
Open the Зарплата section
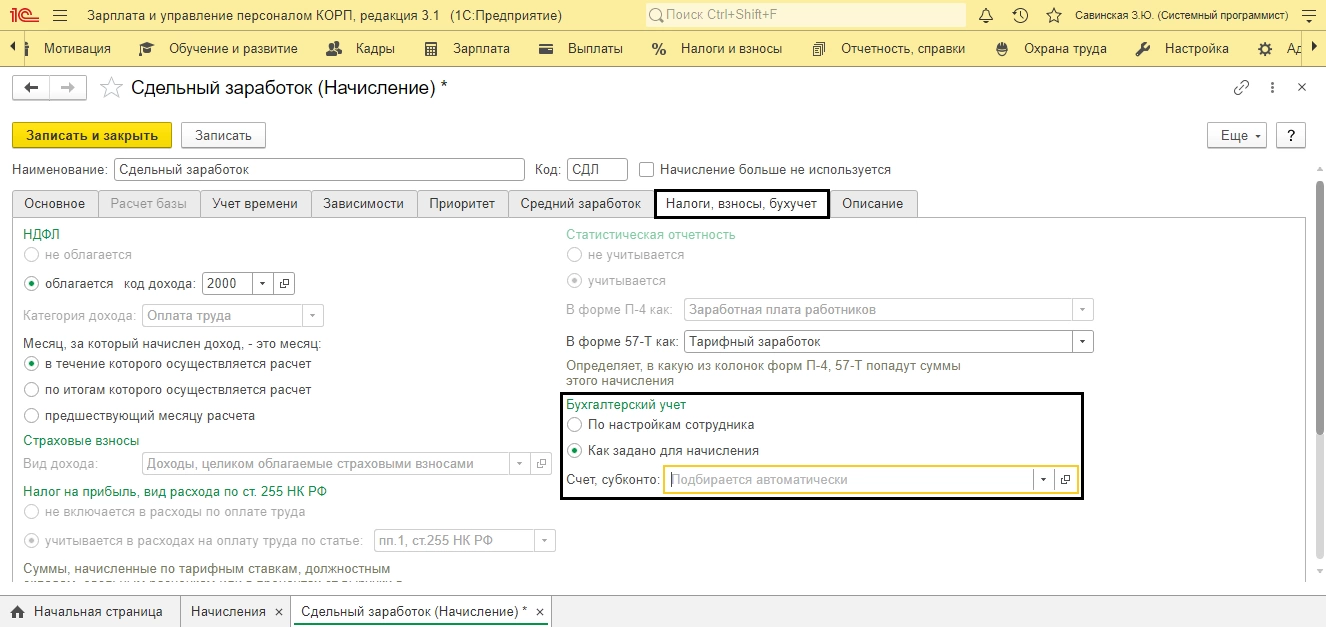tap(467, 48)
